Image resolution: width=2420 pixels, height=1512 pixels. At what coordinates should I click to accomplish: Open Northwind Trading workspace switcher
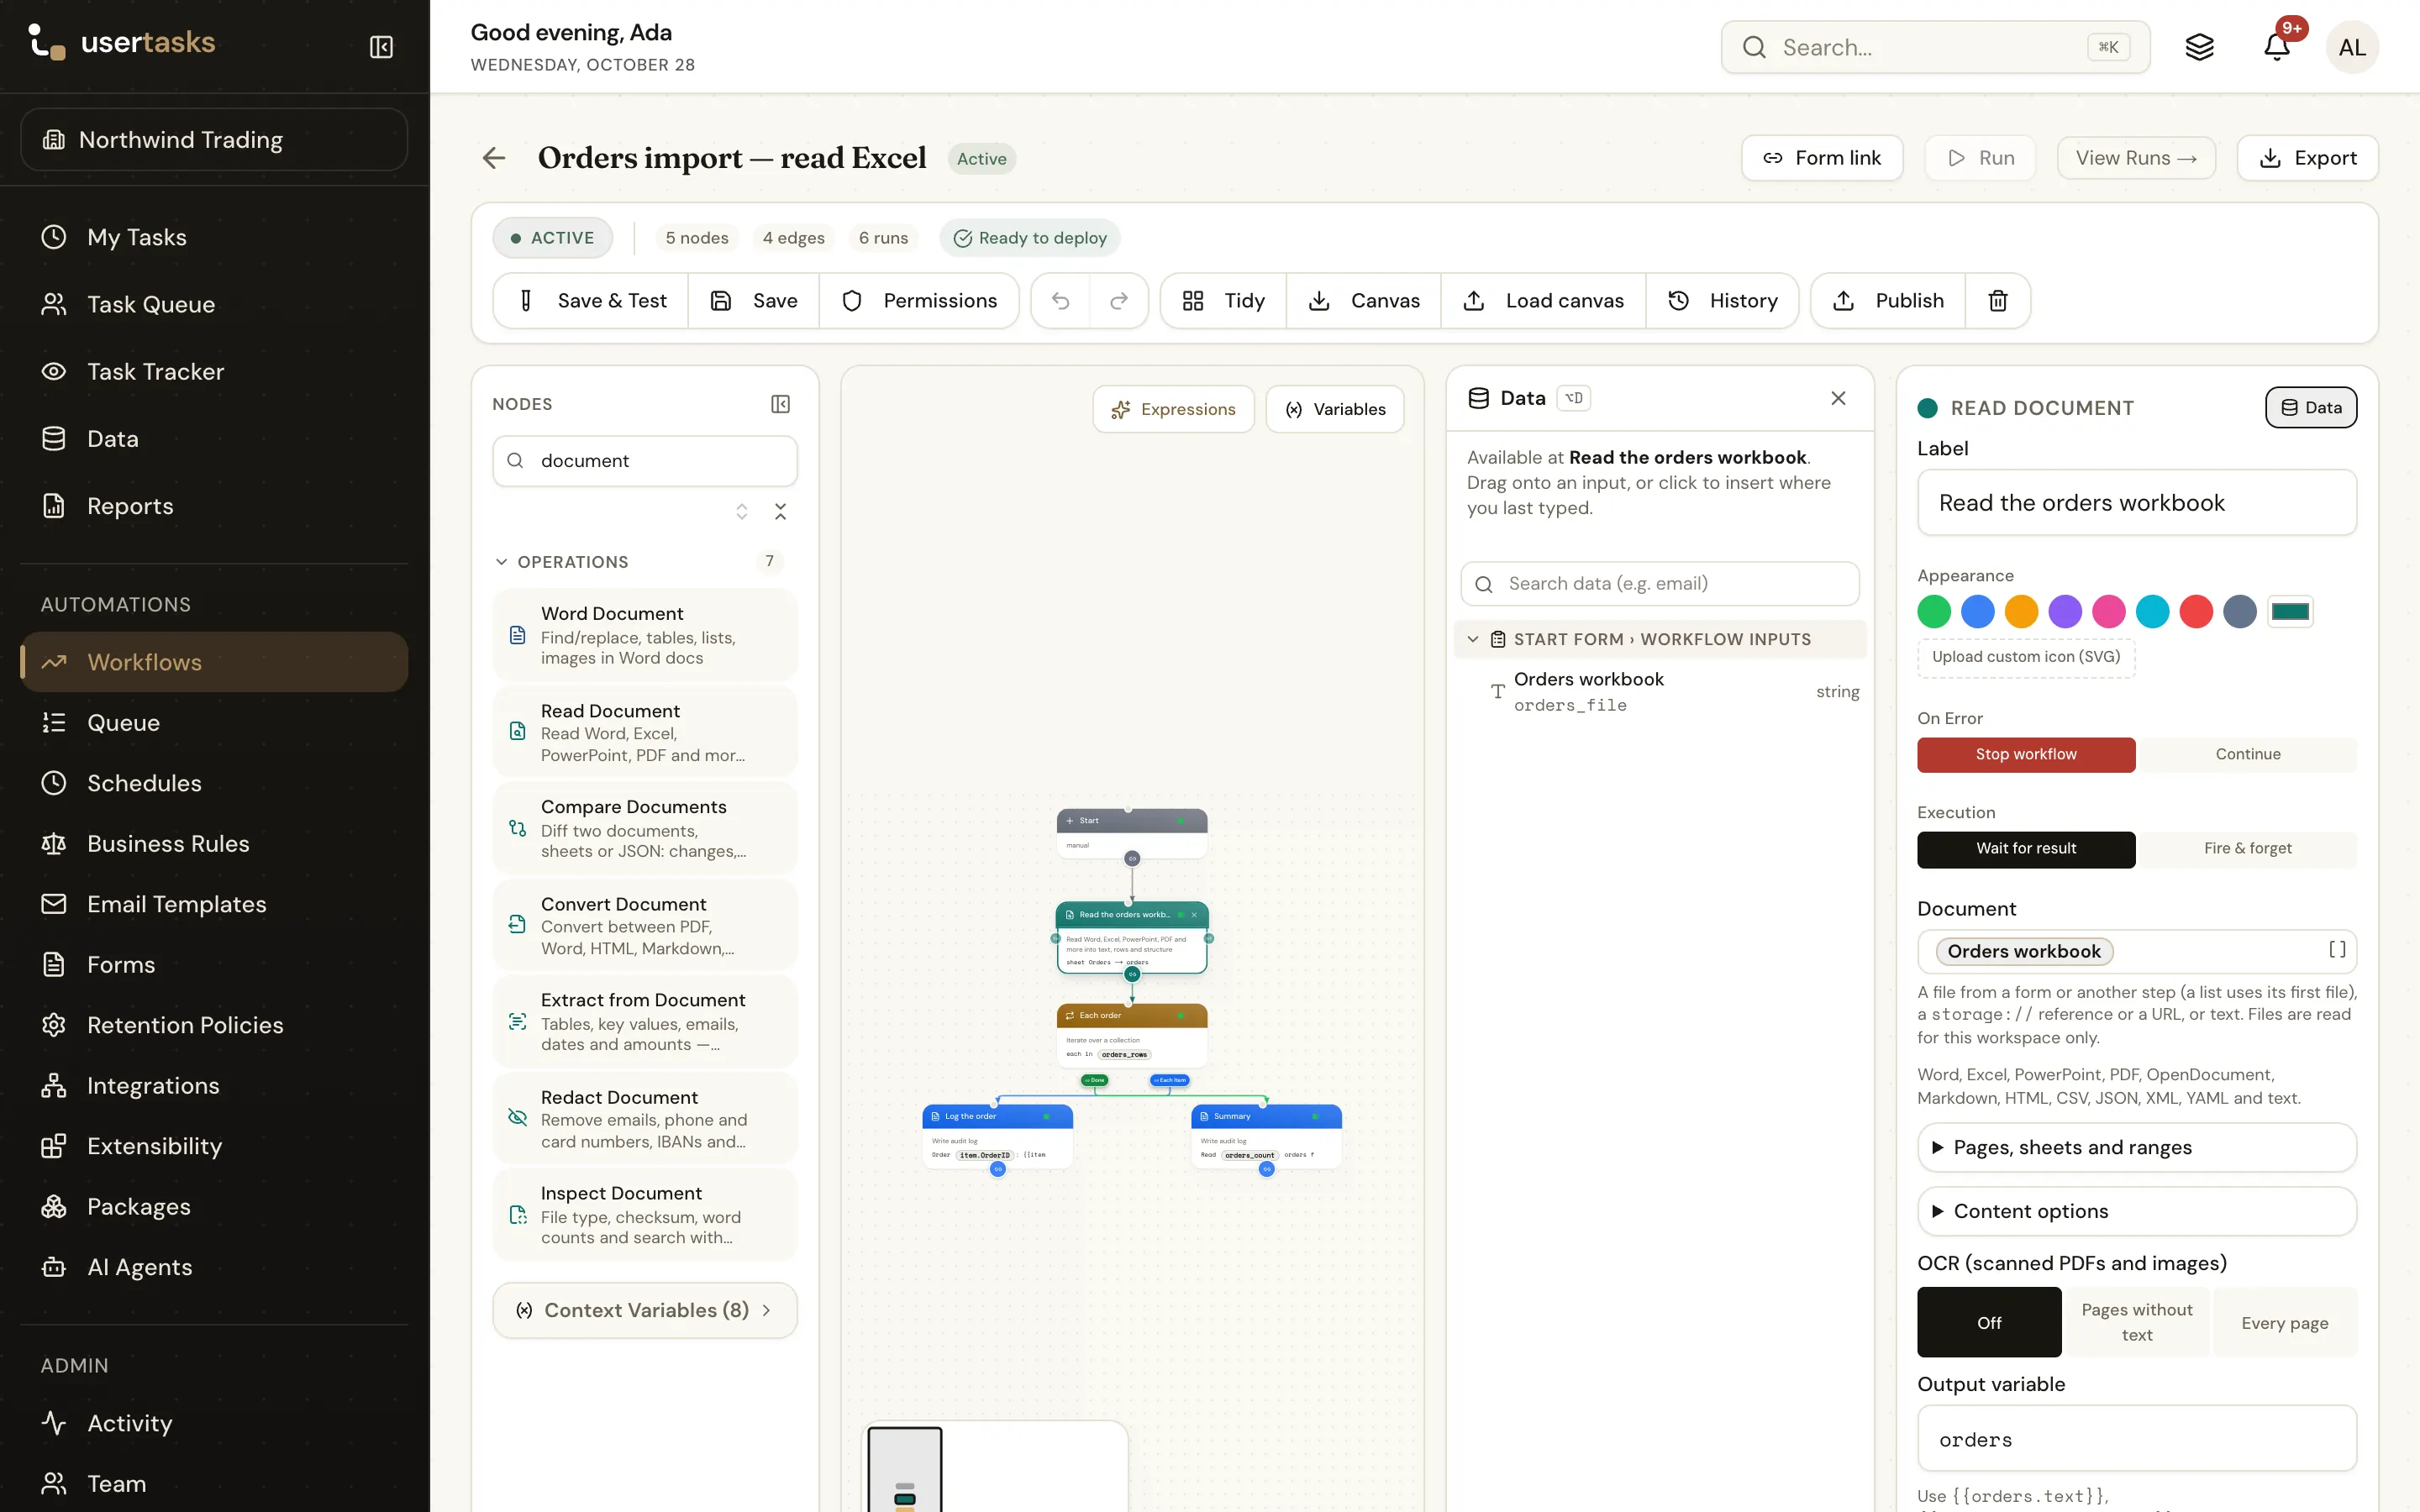point(214,140)
